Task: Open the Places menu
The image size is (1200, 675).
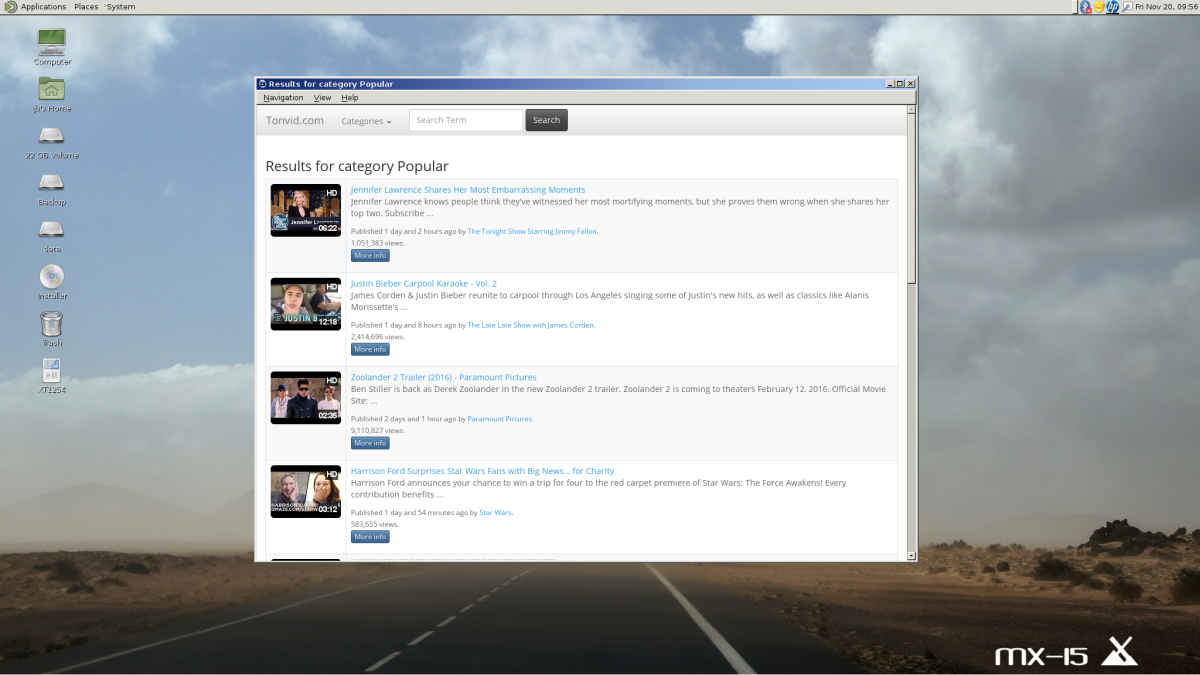Action: pos(86,7)
